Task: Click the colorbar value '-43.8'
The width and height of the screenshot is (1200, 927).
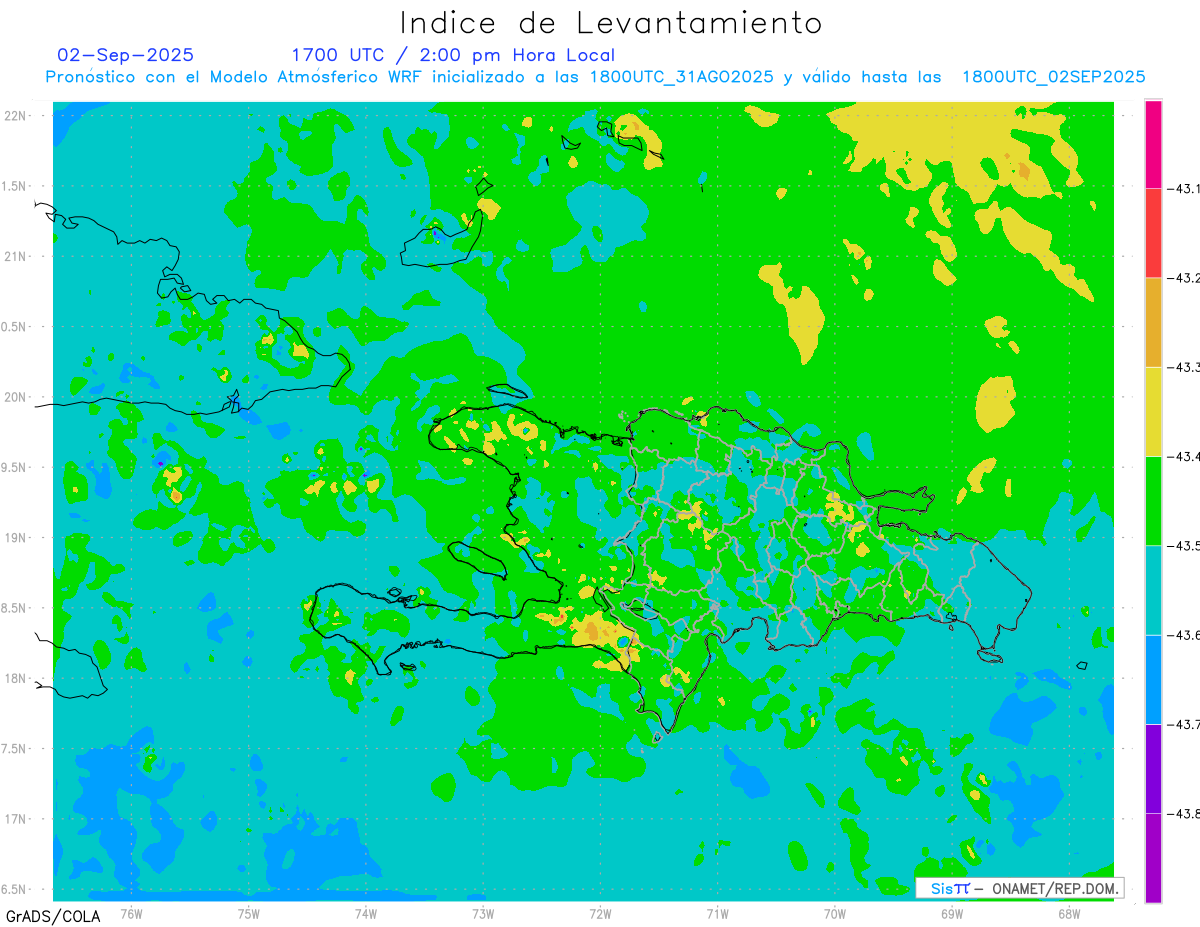Action: click(x=1184, y=813)
